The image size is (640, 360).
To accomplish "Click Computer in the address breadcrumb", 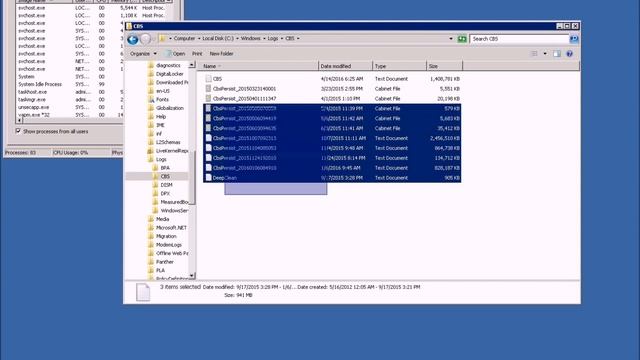I will click(184, 38).
